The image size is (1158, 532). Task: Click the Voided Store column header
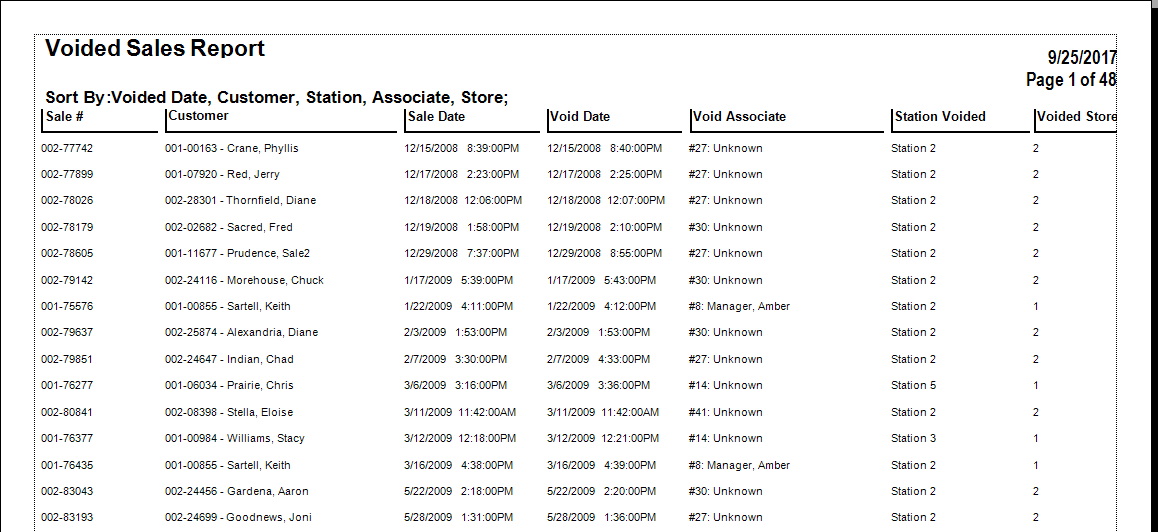point(1076,117)
